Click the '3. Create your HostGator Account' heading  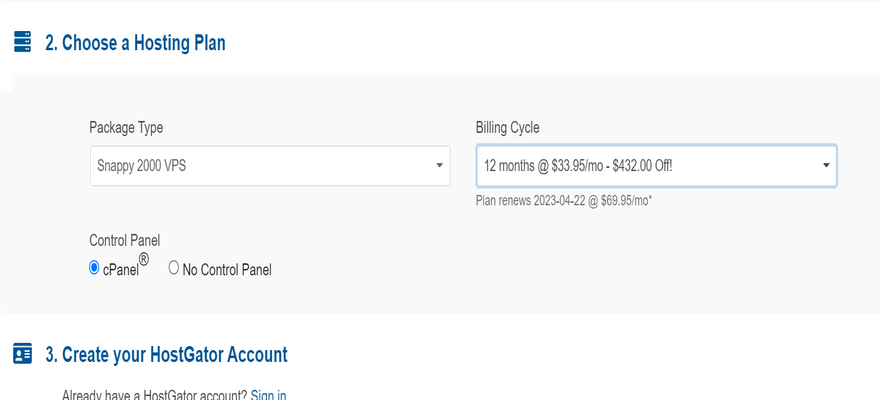(x=166, y=355)
